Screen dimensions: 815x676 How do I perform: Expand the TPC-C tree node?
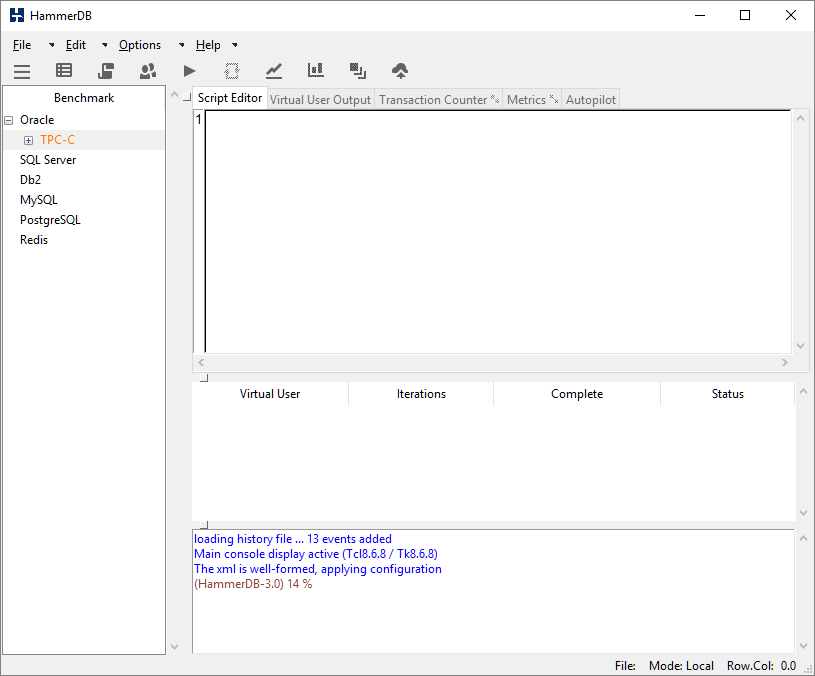(x=29, y=140)
